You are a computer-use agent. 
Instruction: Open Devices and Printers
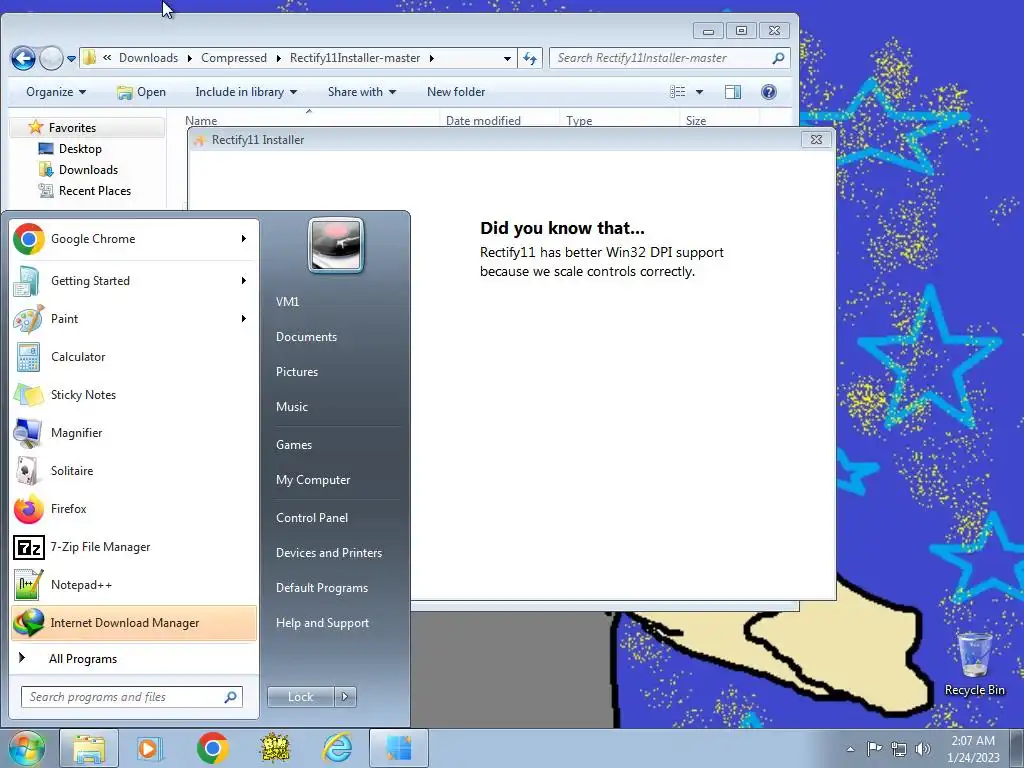pyautogui.click(x=328, y=553)
